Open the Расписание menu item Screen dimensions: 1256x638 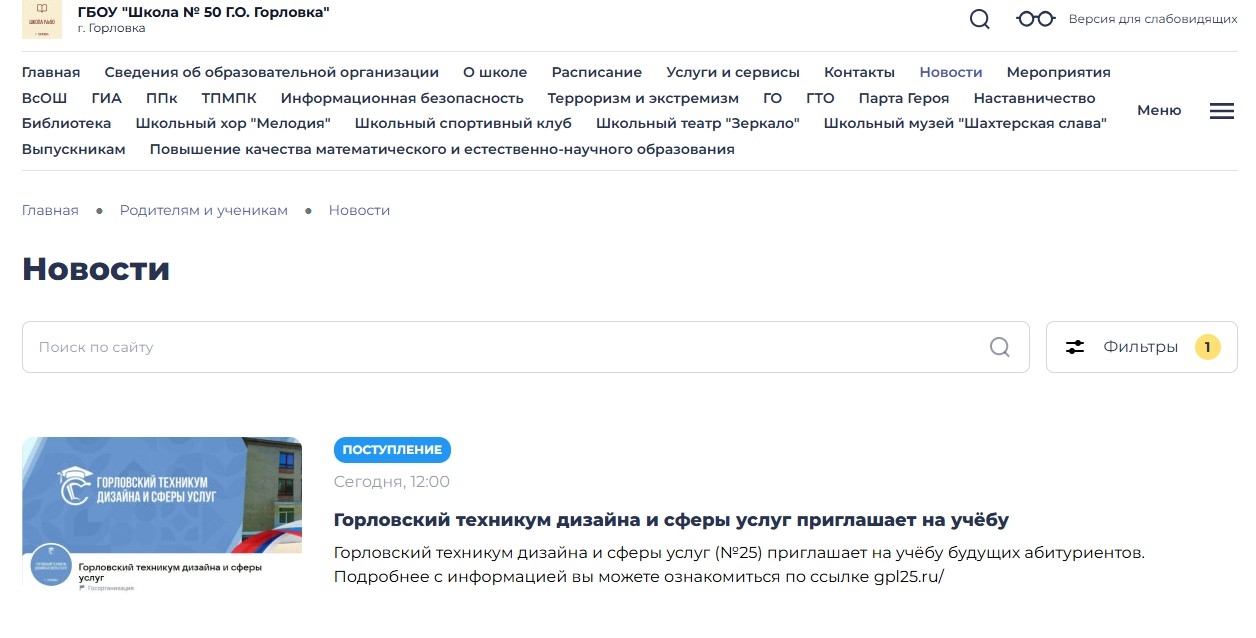click(597, 72)
